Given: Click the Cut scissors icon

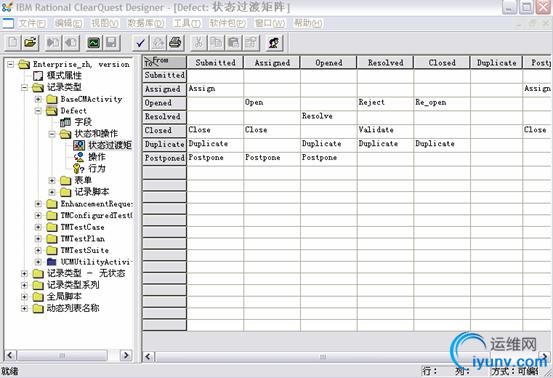Looking at the screenshot, I should (199, 43).
